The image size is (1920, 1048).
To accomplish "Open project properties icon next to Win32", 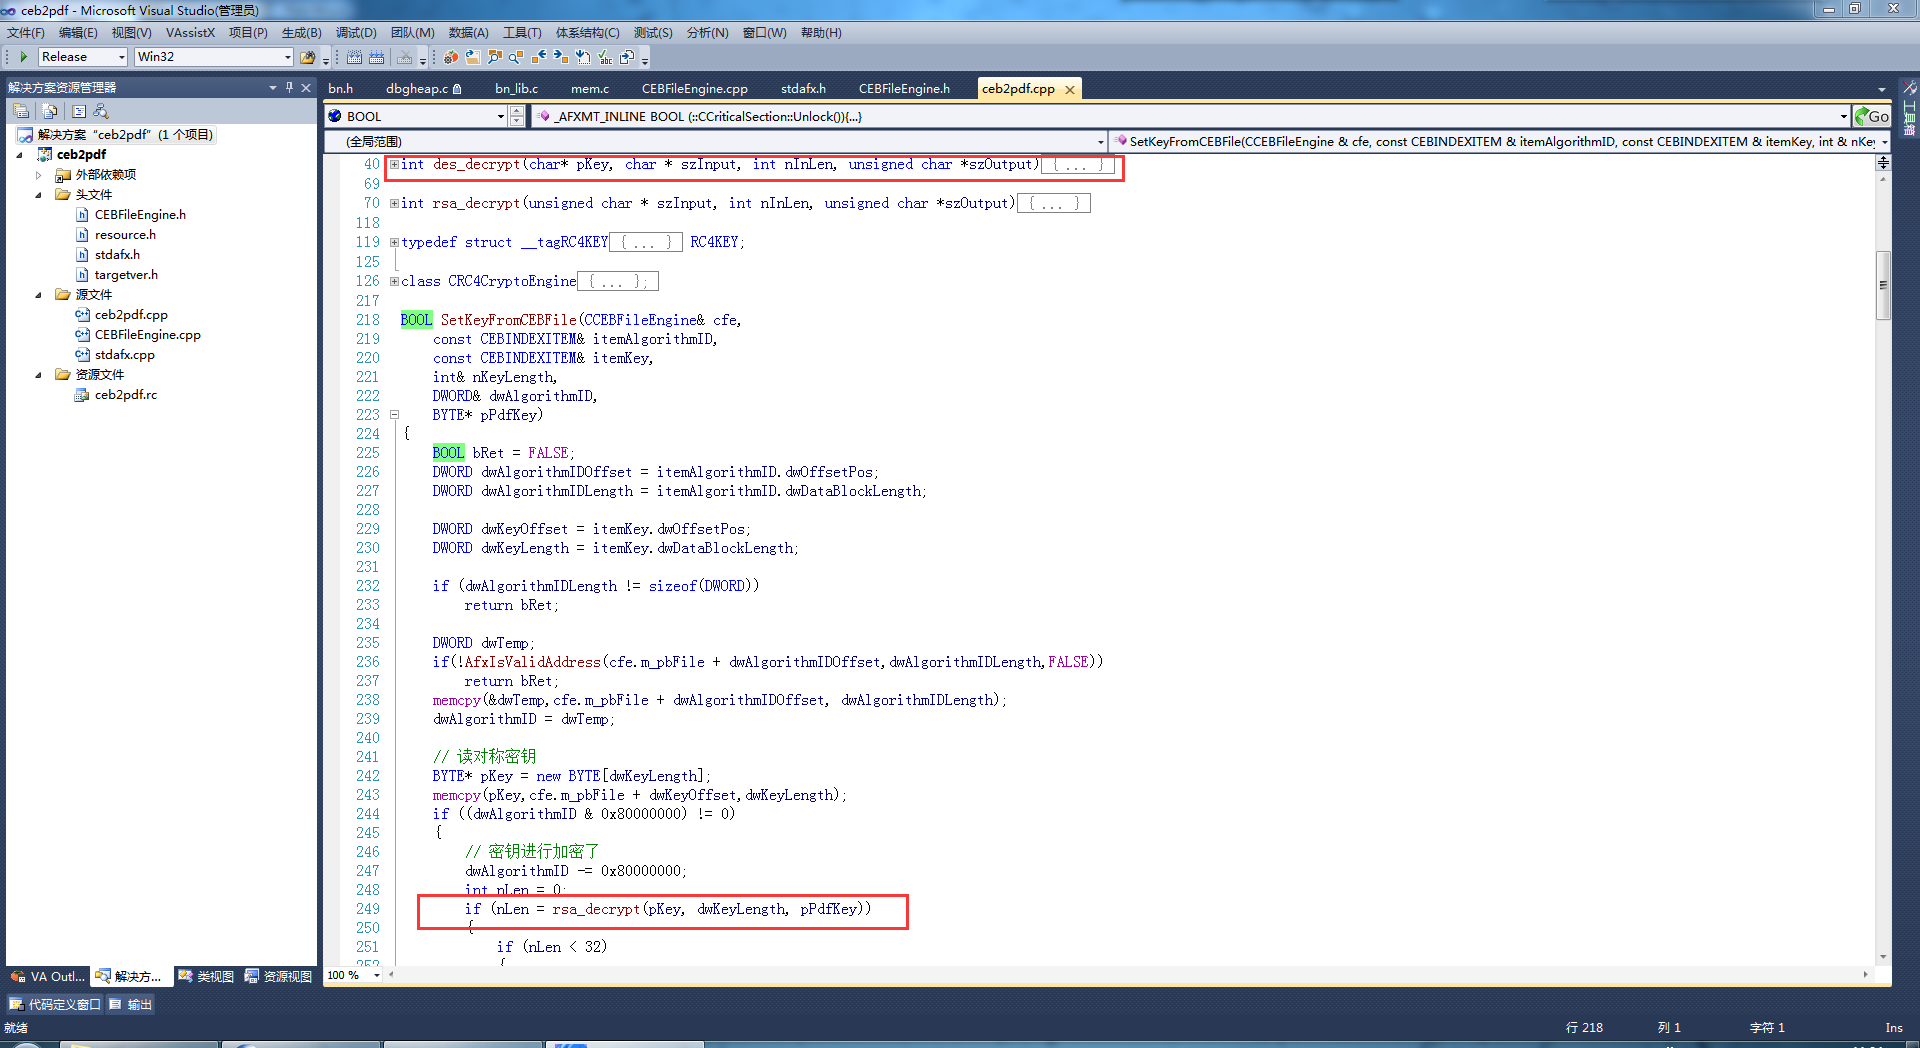I will point(308,57).
